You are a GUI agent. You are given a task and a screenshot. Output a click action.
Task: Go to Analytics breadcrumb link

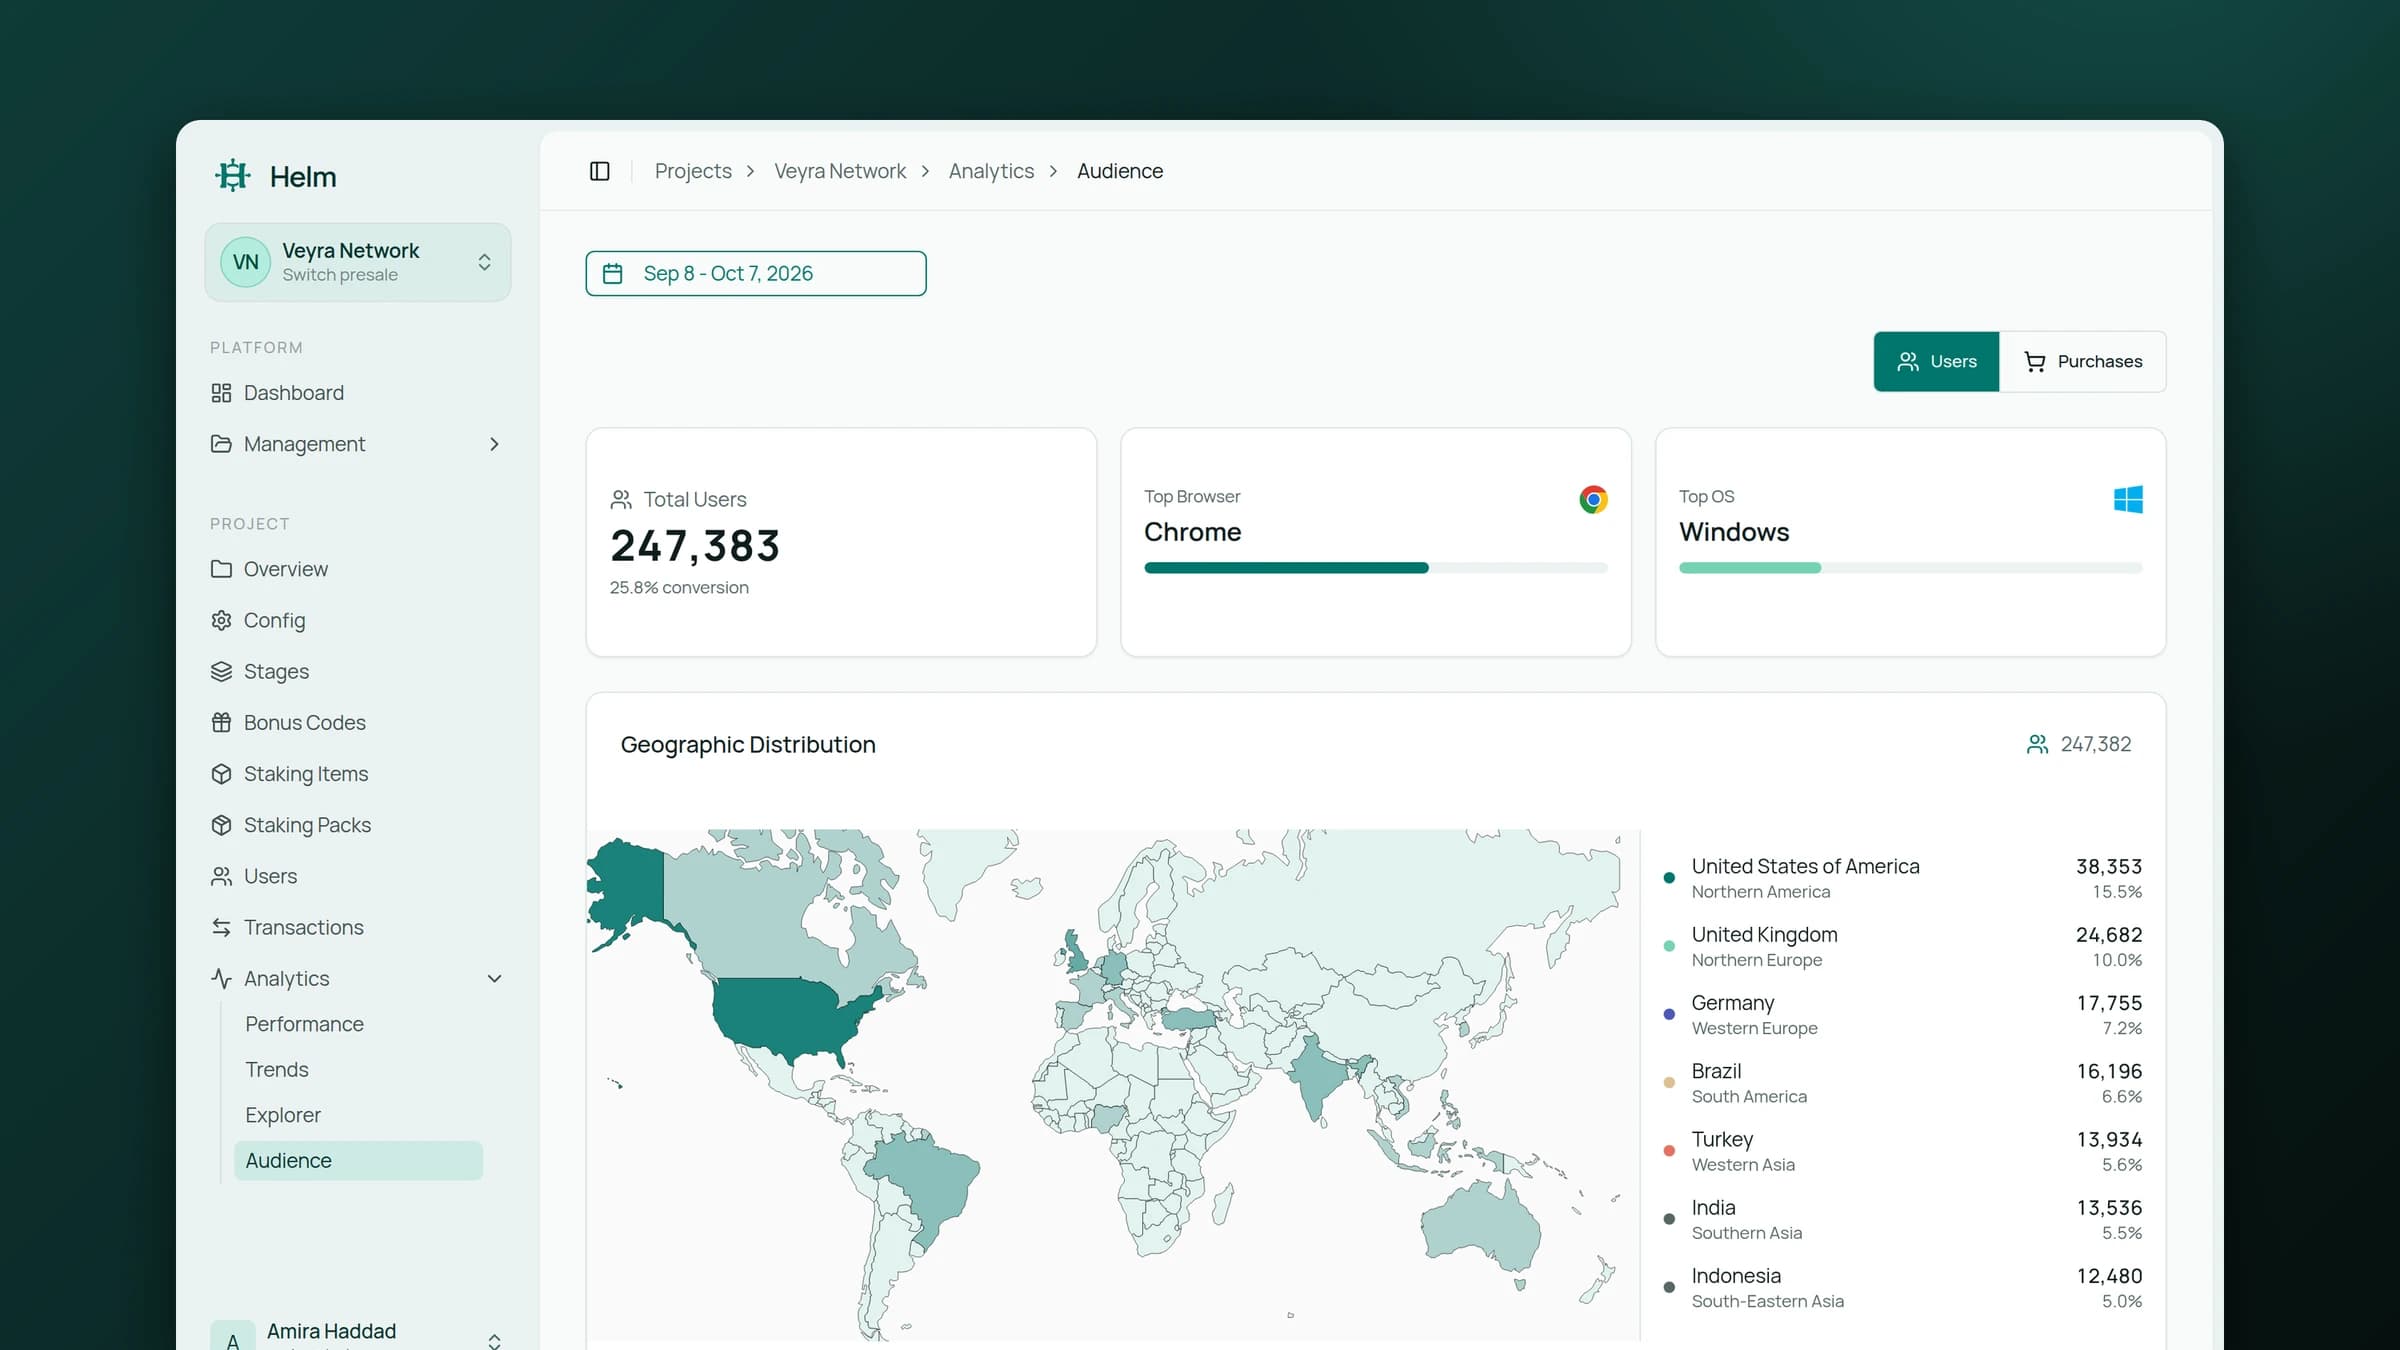(991, 171)
